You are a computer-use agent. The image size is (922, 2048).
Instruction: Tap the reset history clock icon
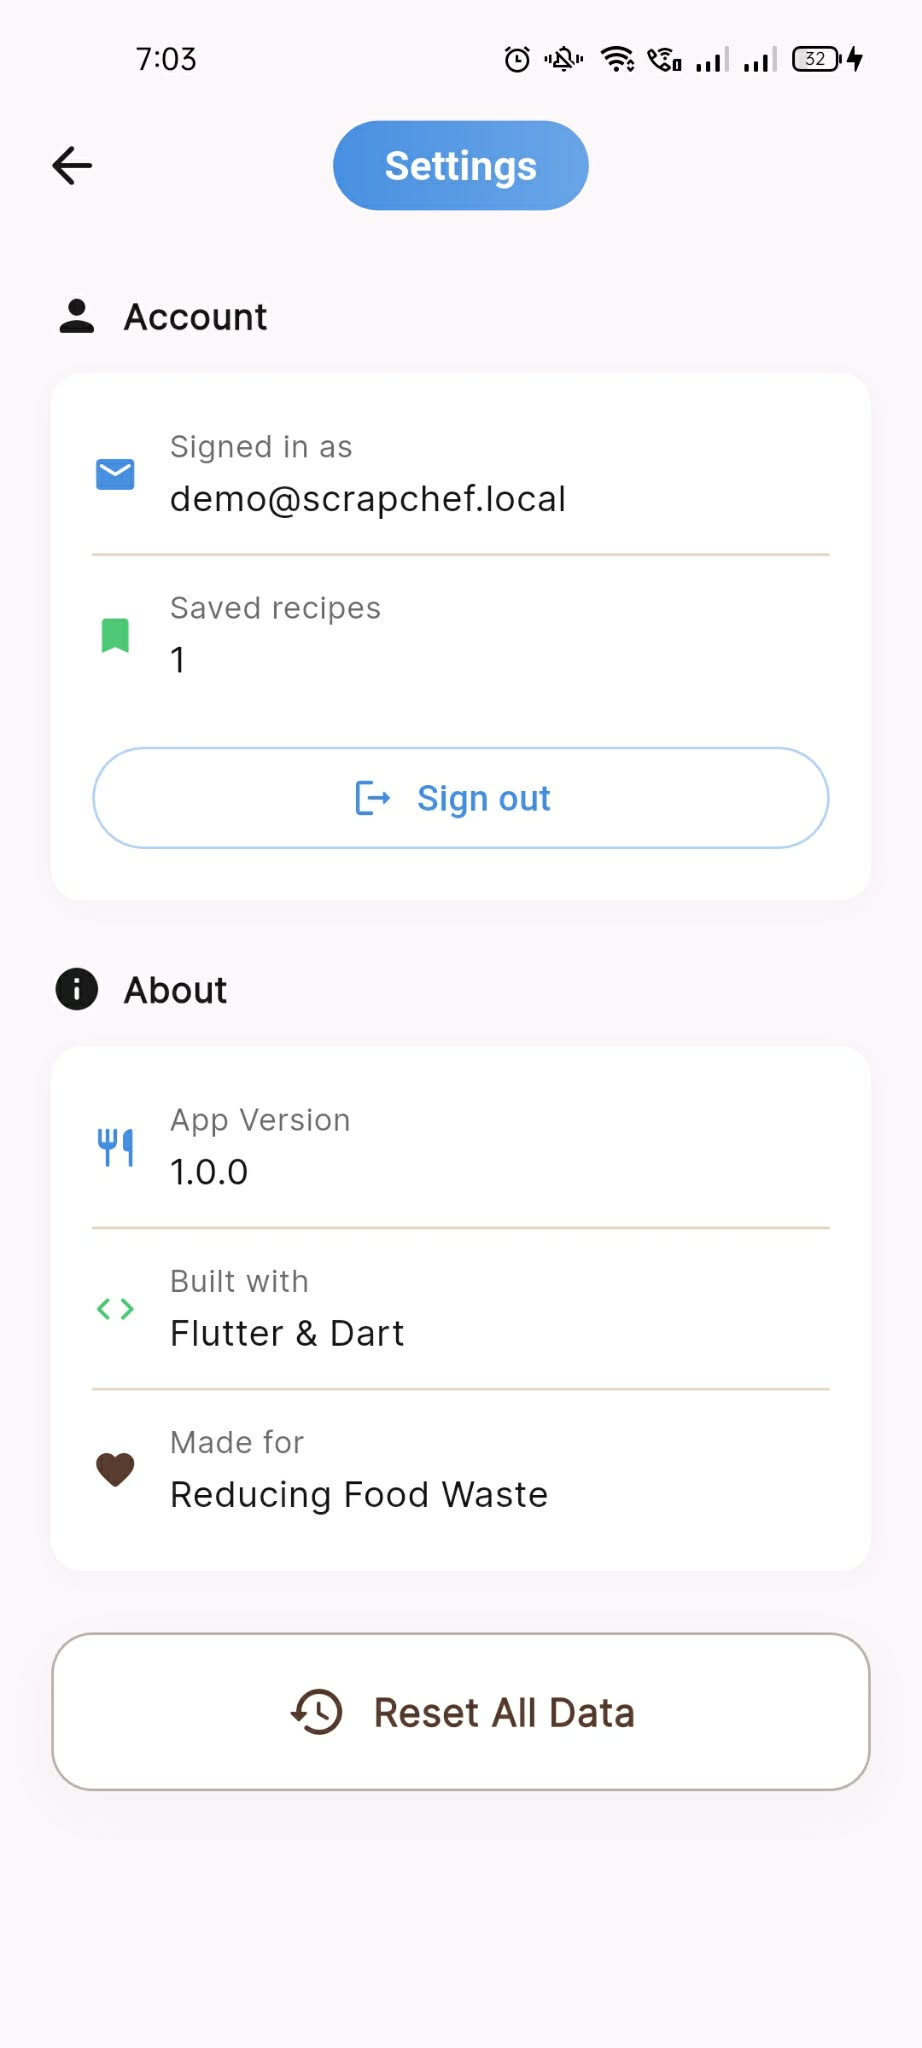pyautogui.click(x=317, y=1712)
